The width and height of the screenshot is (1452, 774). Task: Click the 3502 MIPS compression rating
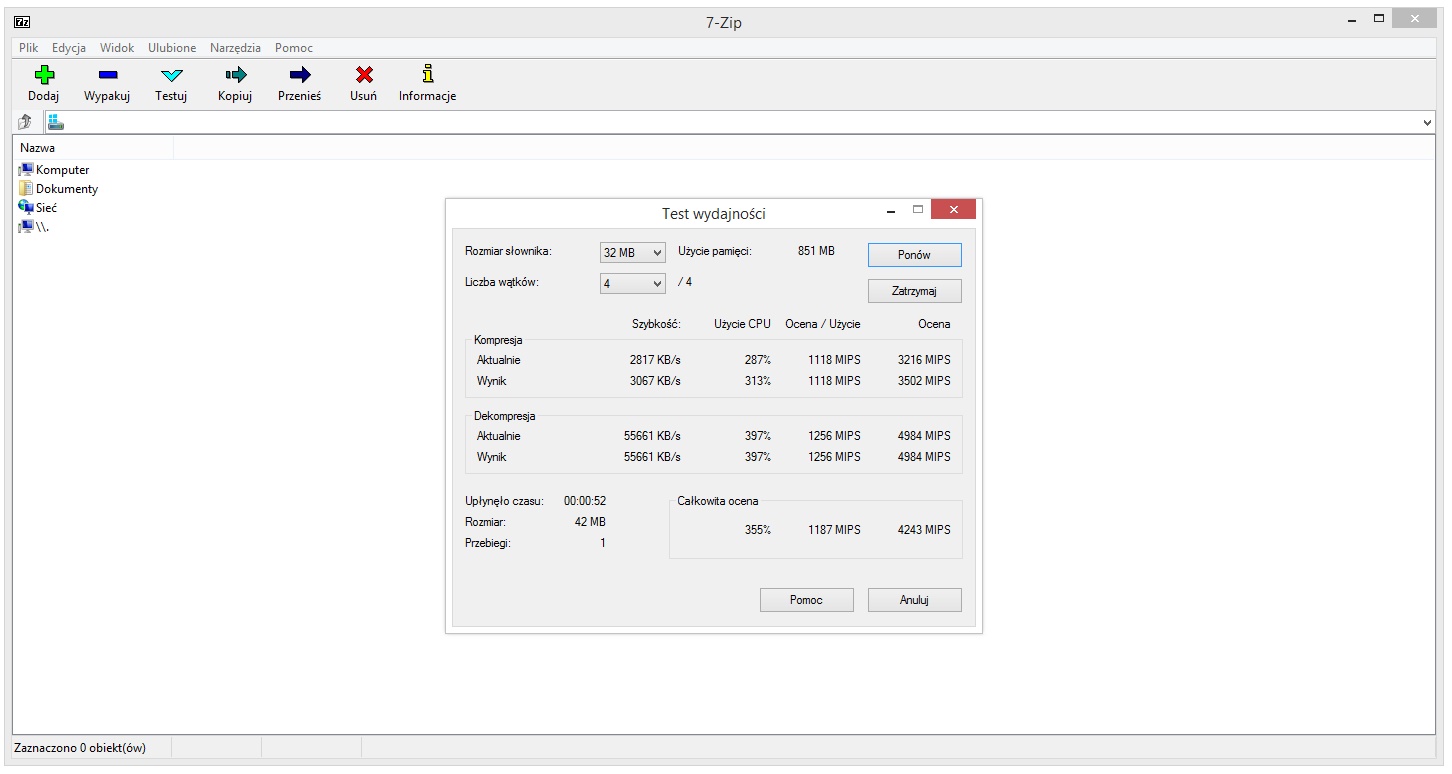[924, 381]
